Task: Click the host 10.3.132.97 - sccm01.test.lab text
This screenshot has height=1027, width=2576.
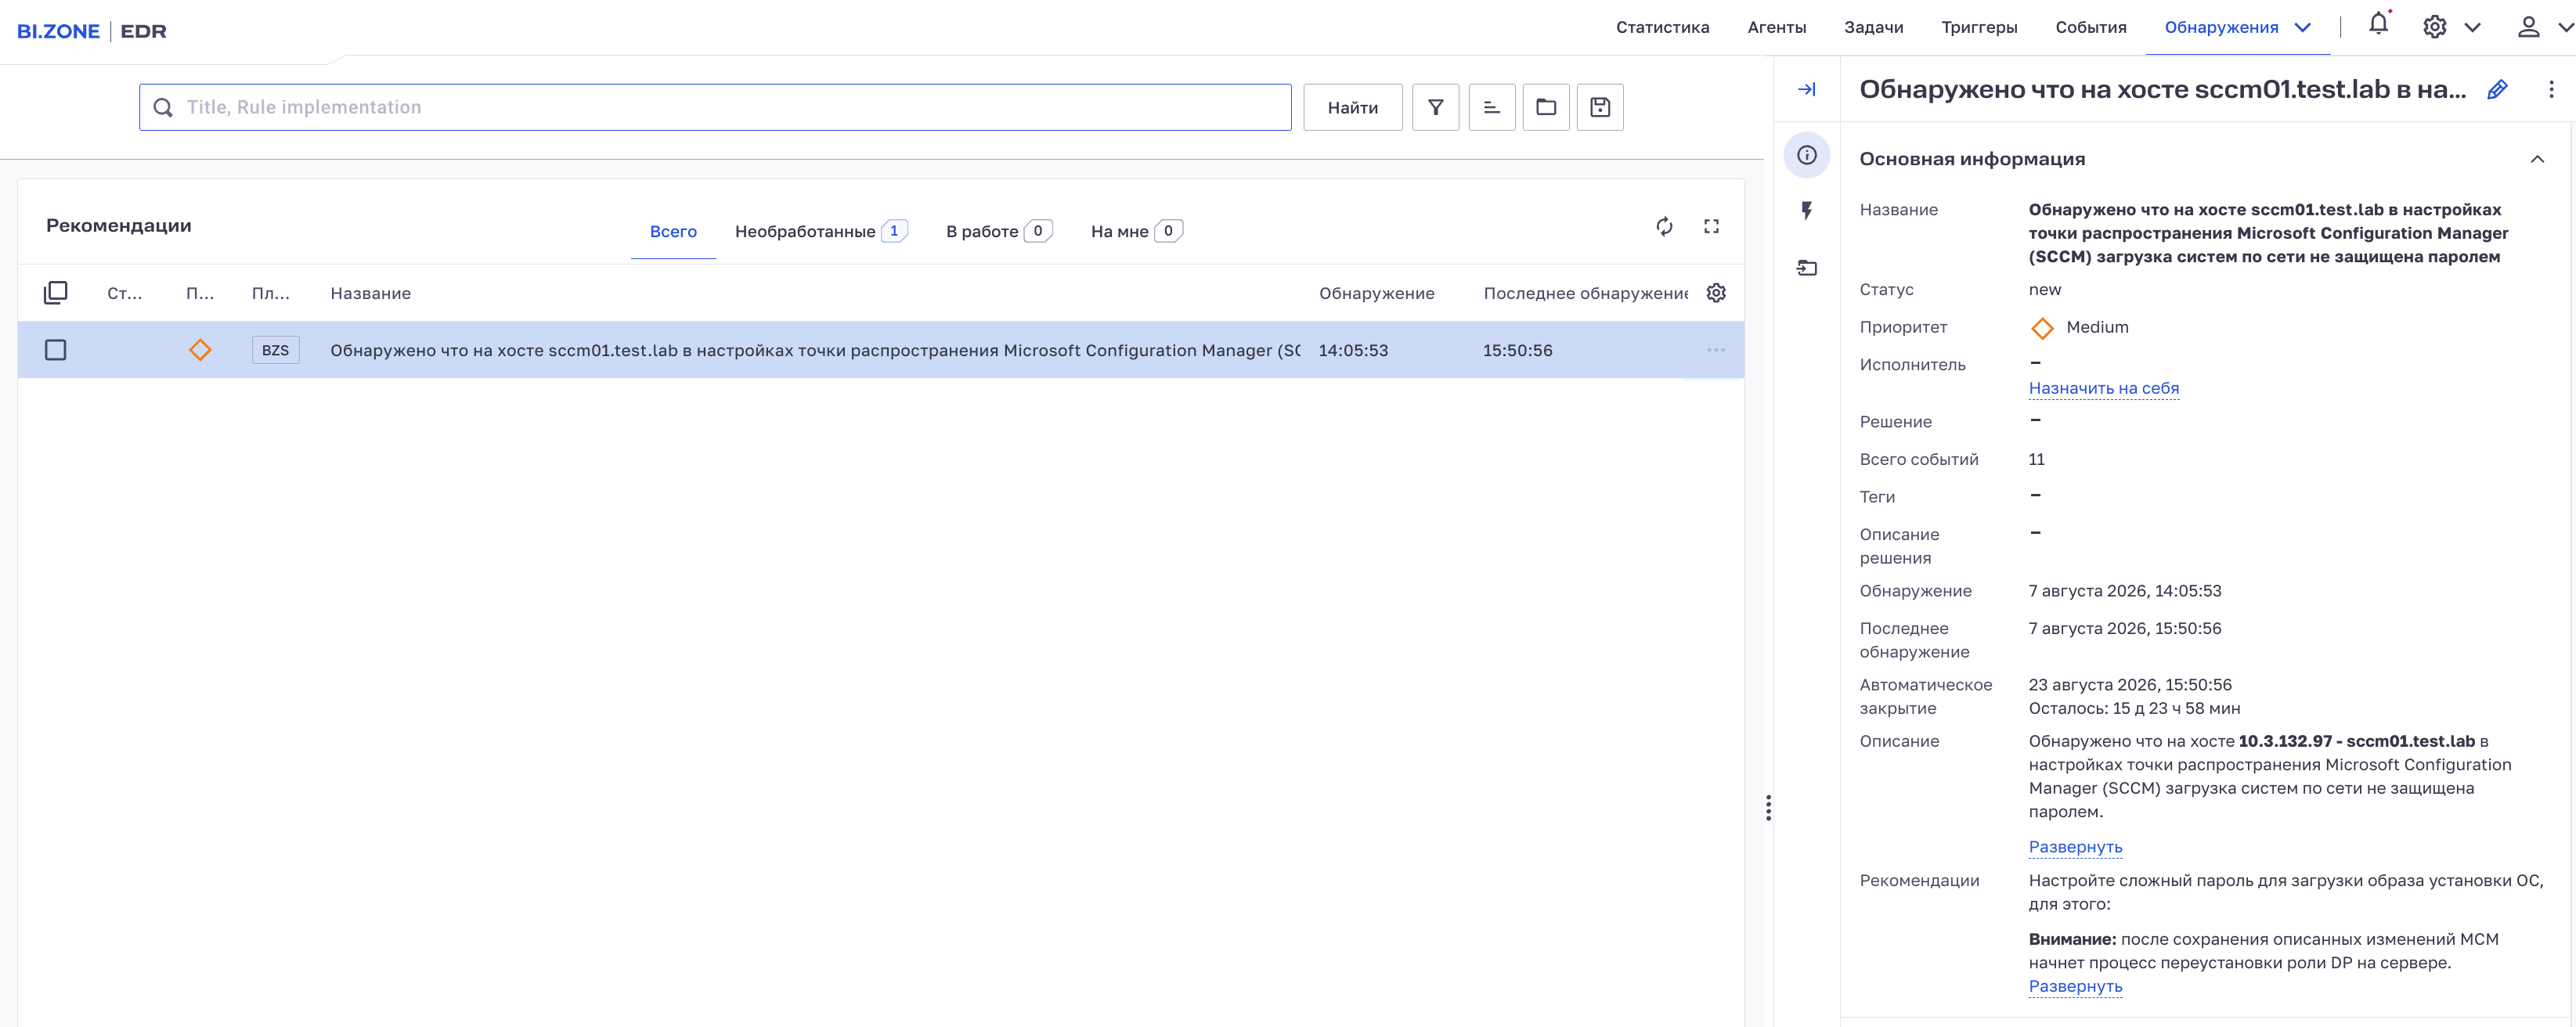Action: [x=2356, y=741]
